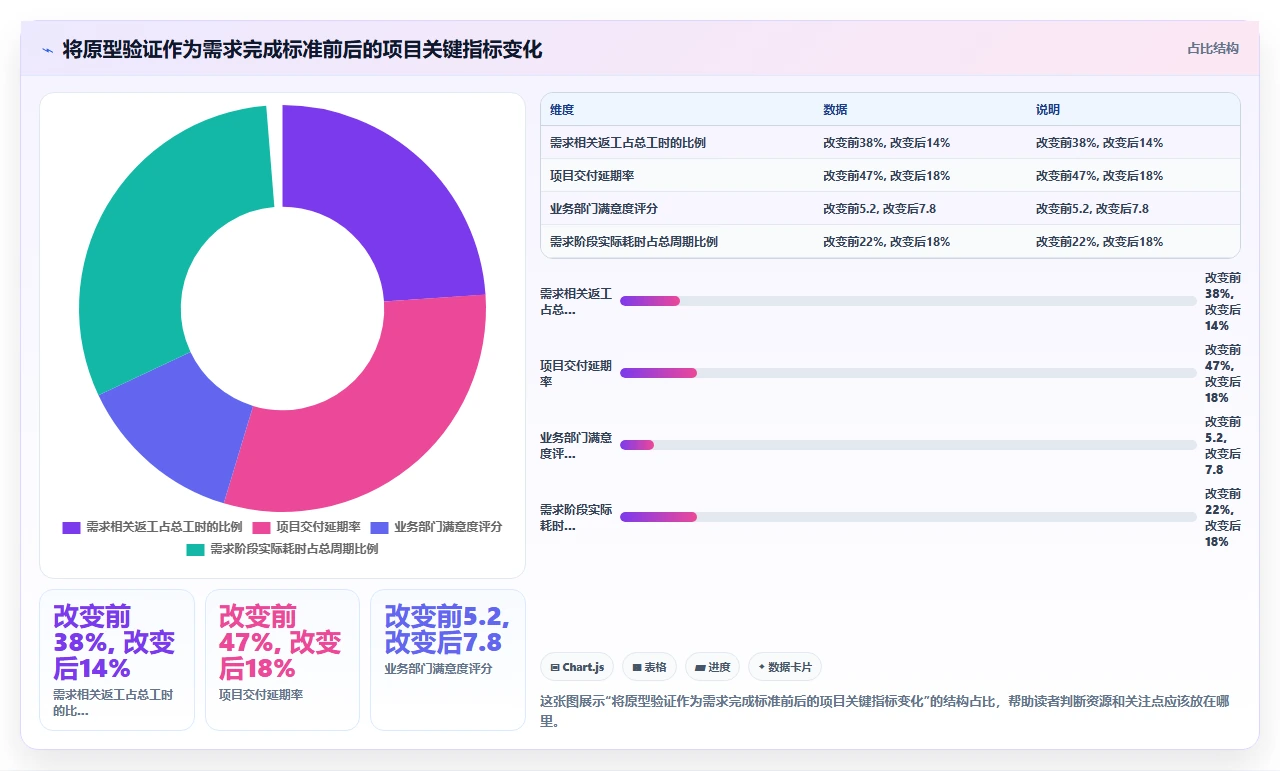Select the 数据卡片 tag chip

(785, 667)
